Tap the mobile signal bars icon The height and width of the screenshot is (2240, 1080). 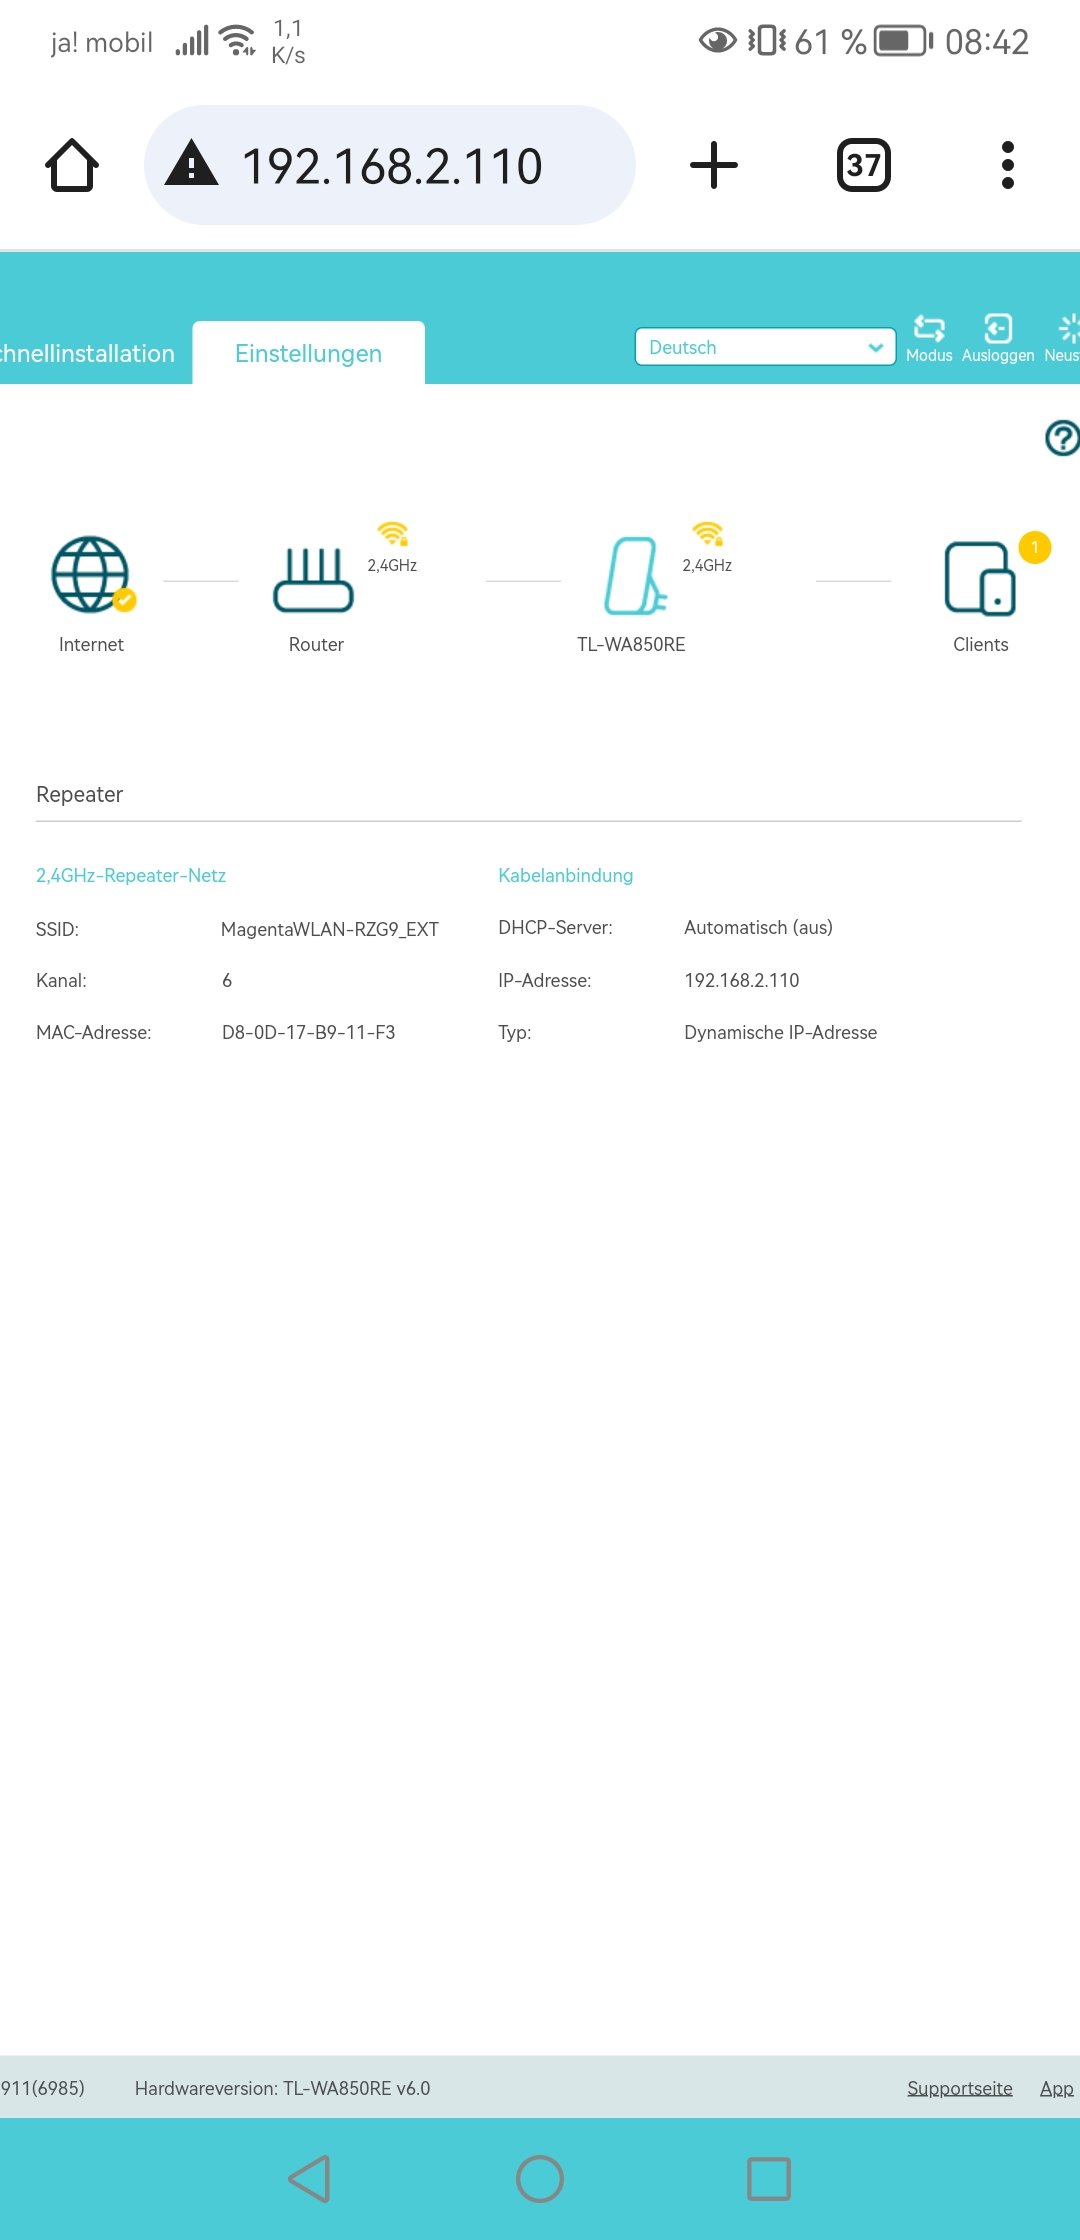[x=192, y=41]
